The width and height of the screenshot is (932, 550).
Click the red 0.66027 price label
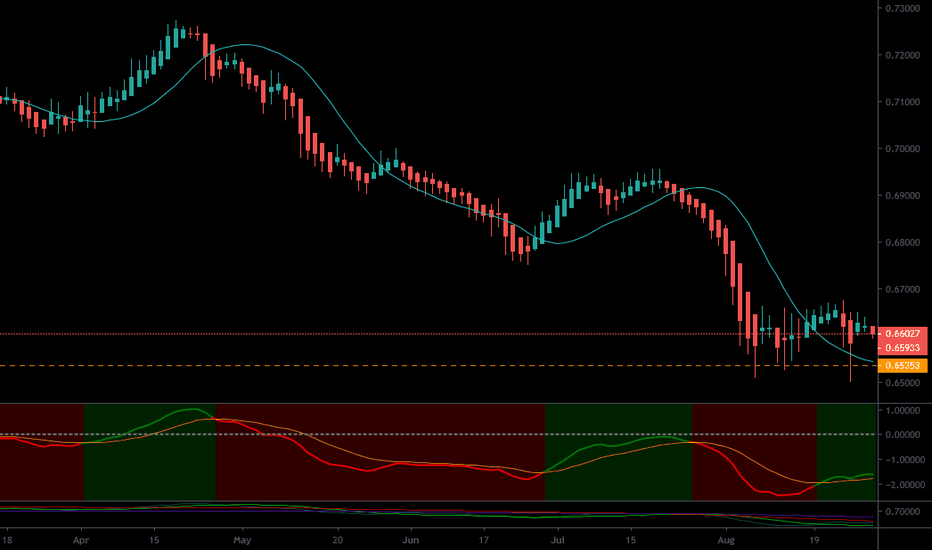tap(902, 334)
